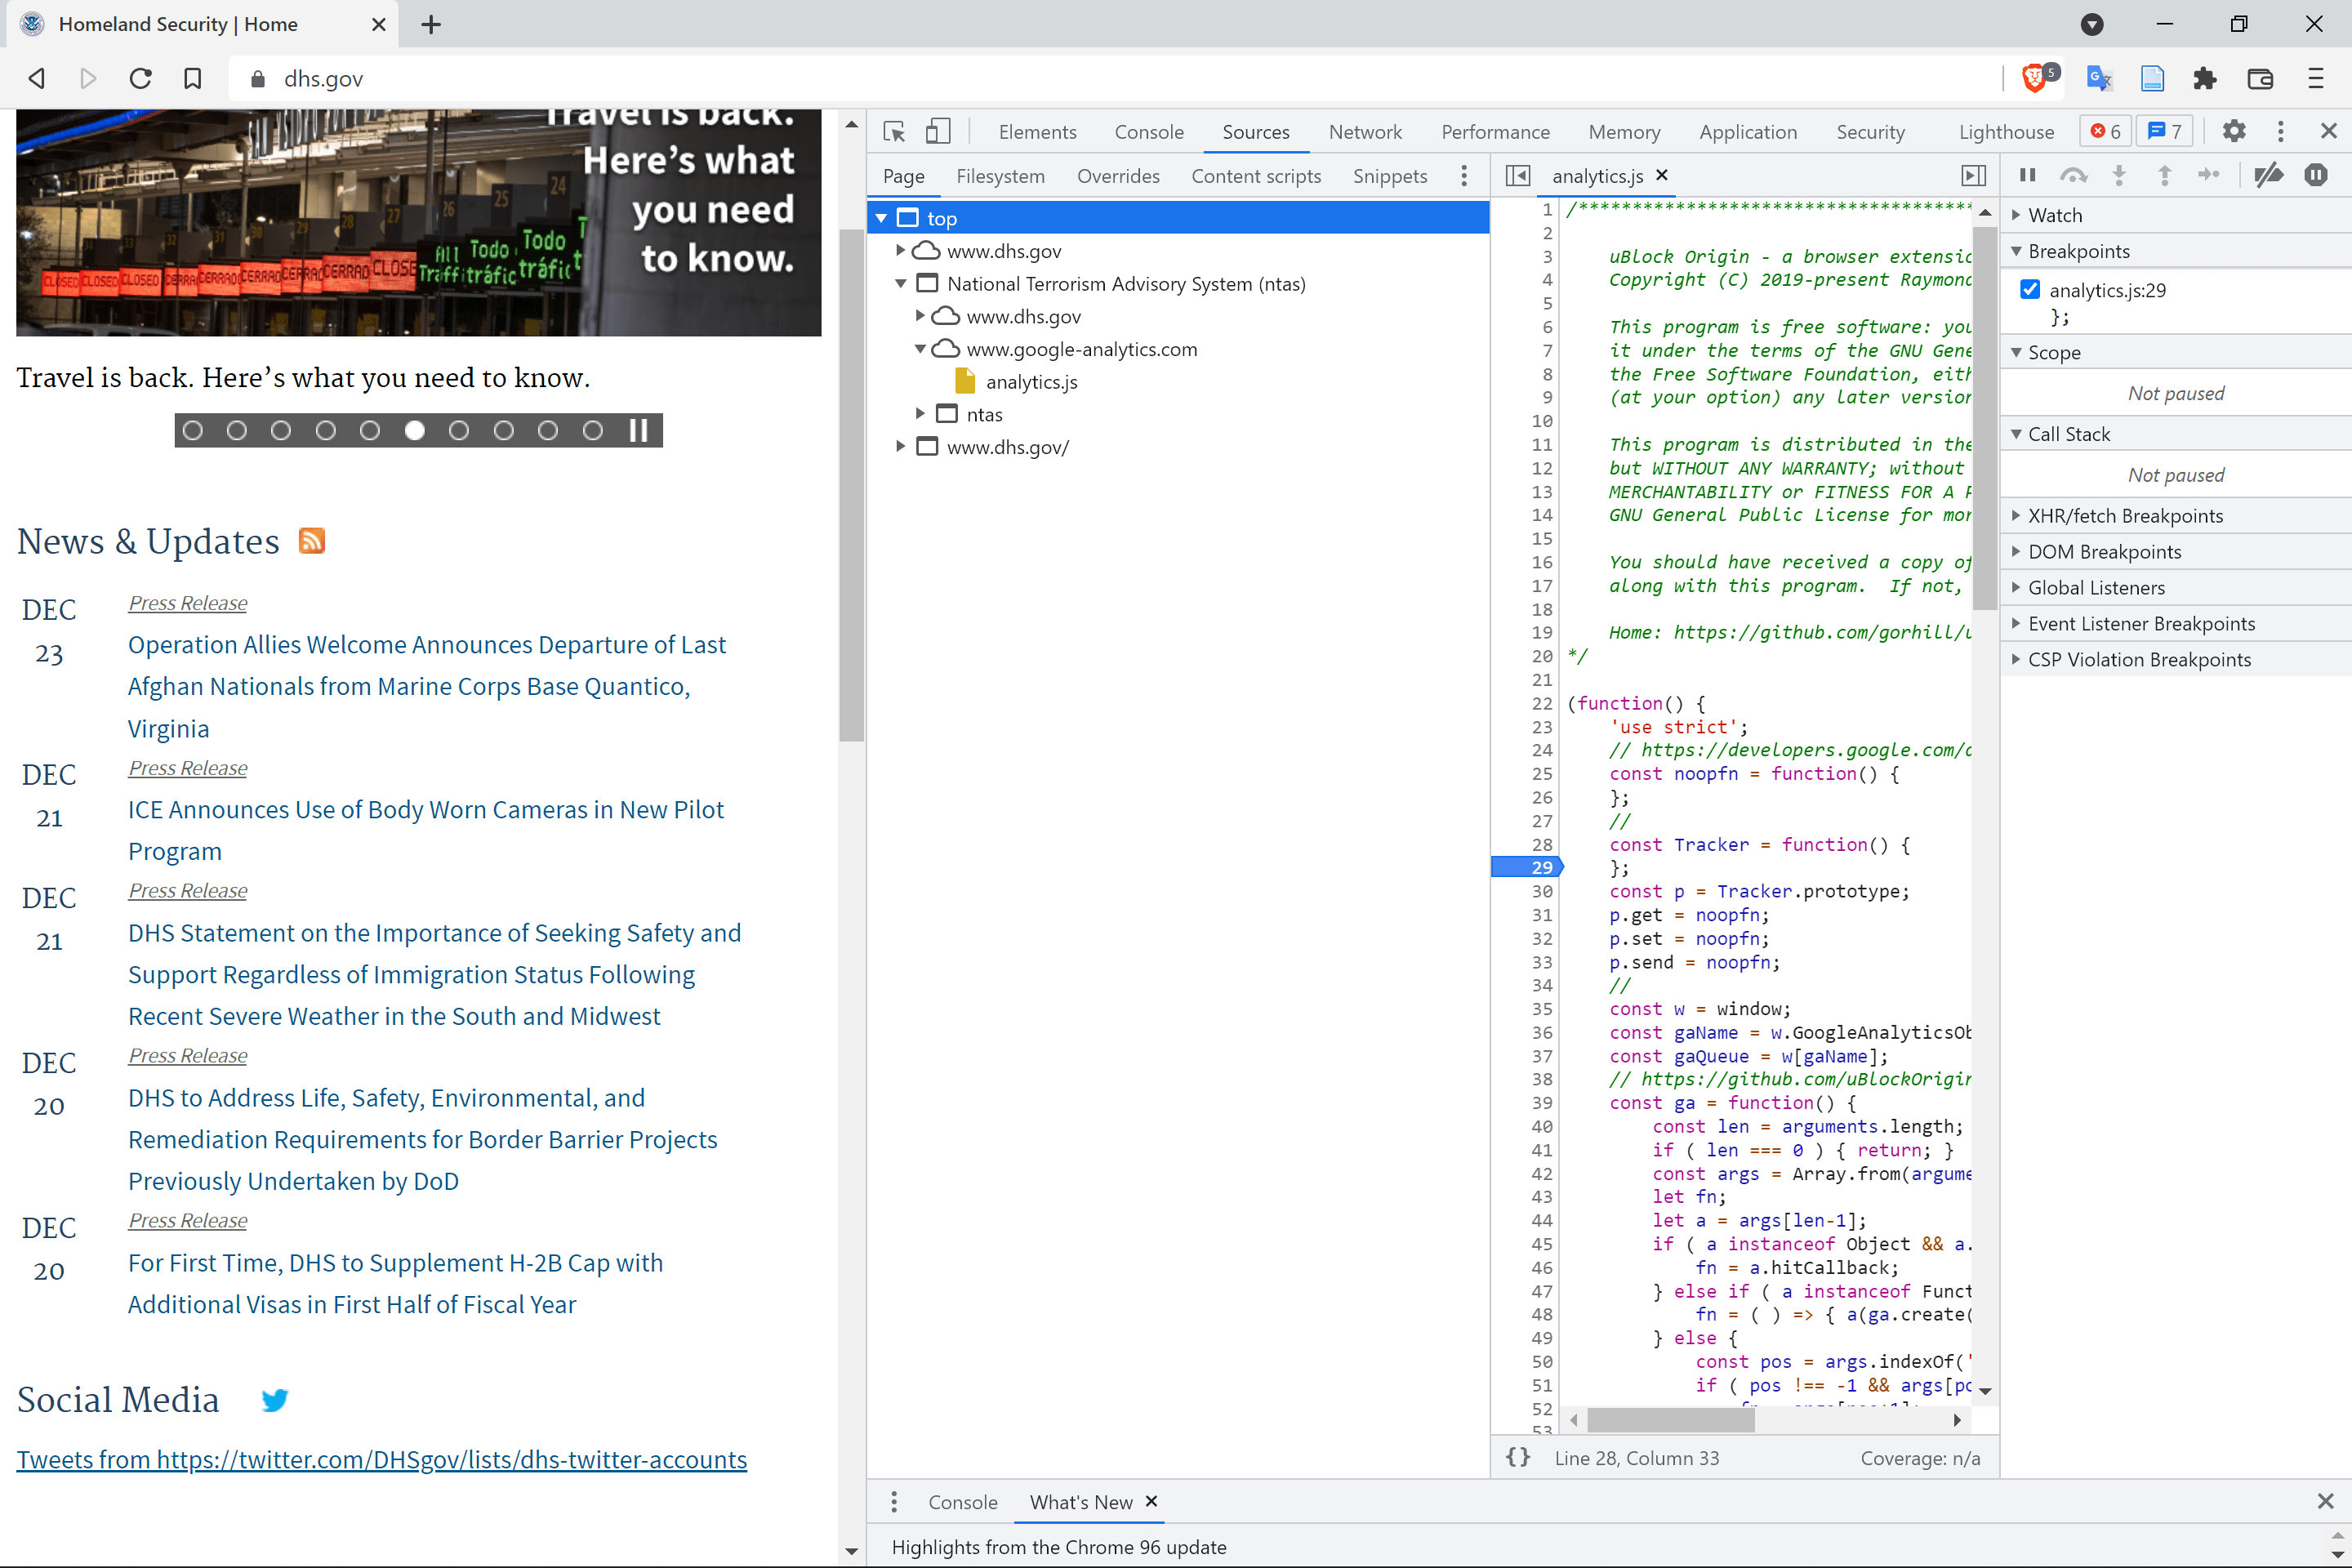Select the first carousel slide dot

pos(193,431)
